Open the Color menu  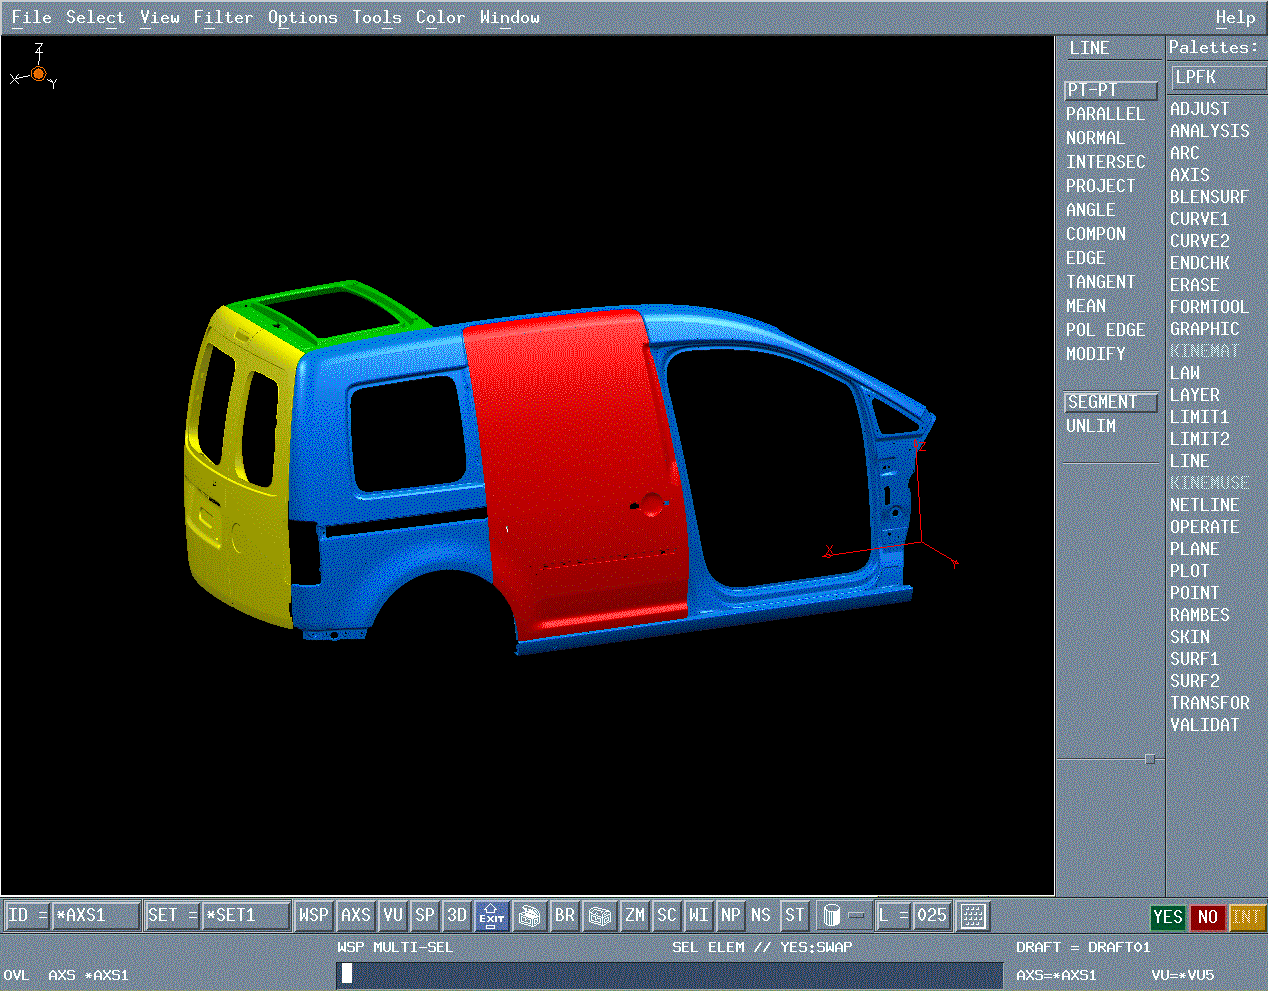(x=440, y=17)
